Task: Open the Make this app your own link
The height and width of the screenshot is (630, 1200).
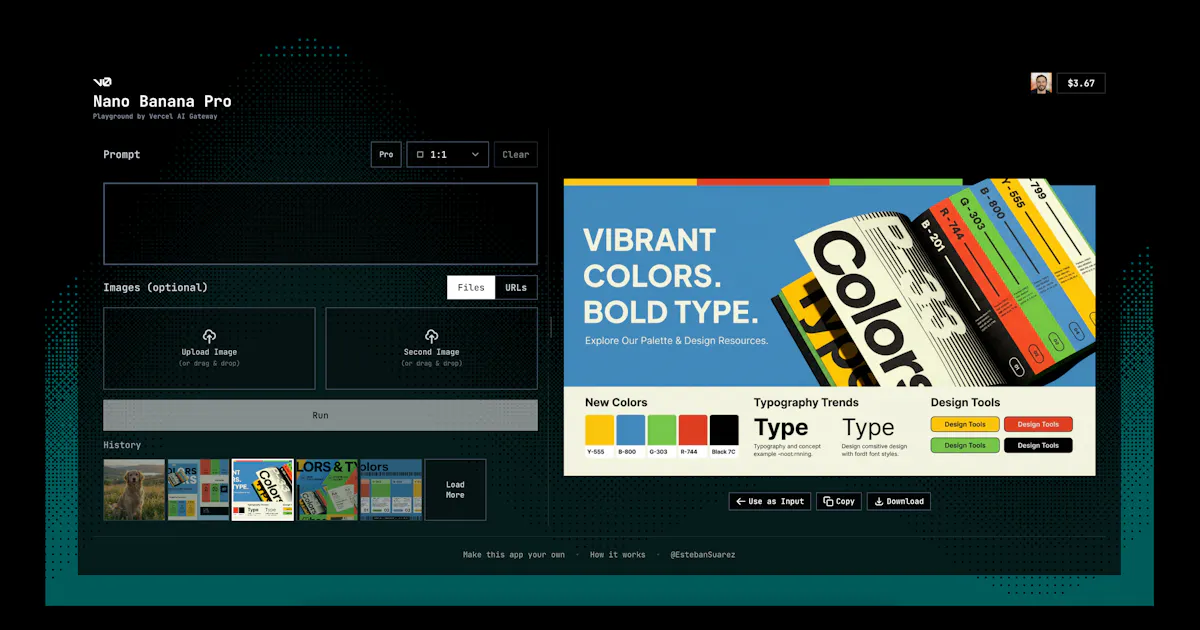Action: (x=514, y=554)
